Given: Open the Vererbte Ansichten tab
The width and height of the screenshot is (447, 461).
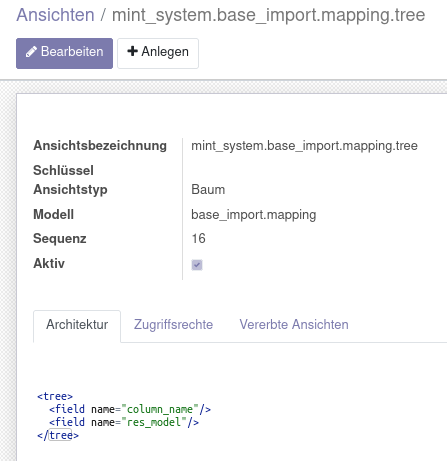Looking at the screenshot, I should click(x=294, y=325).
